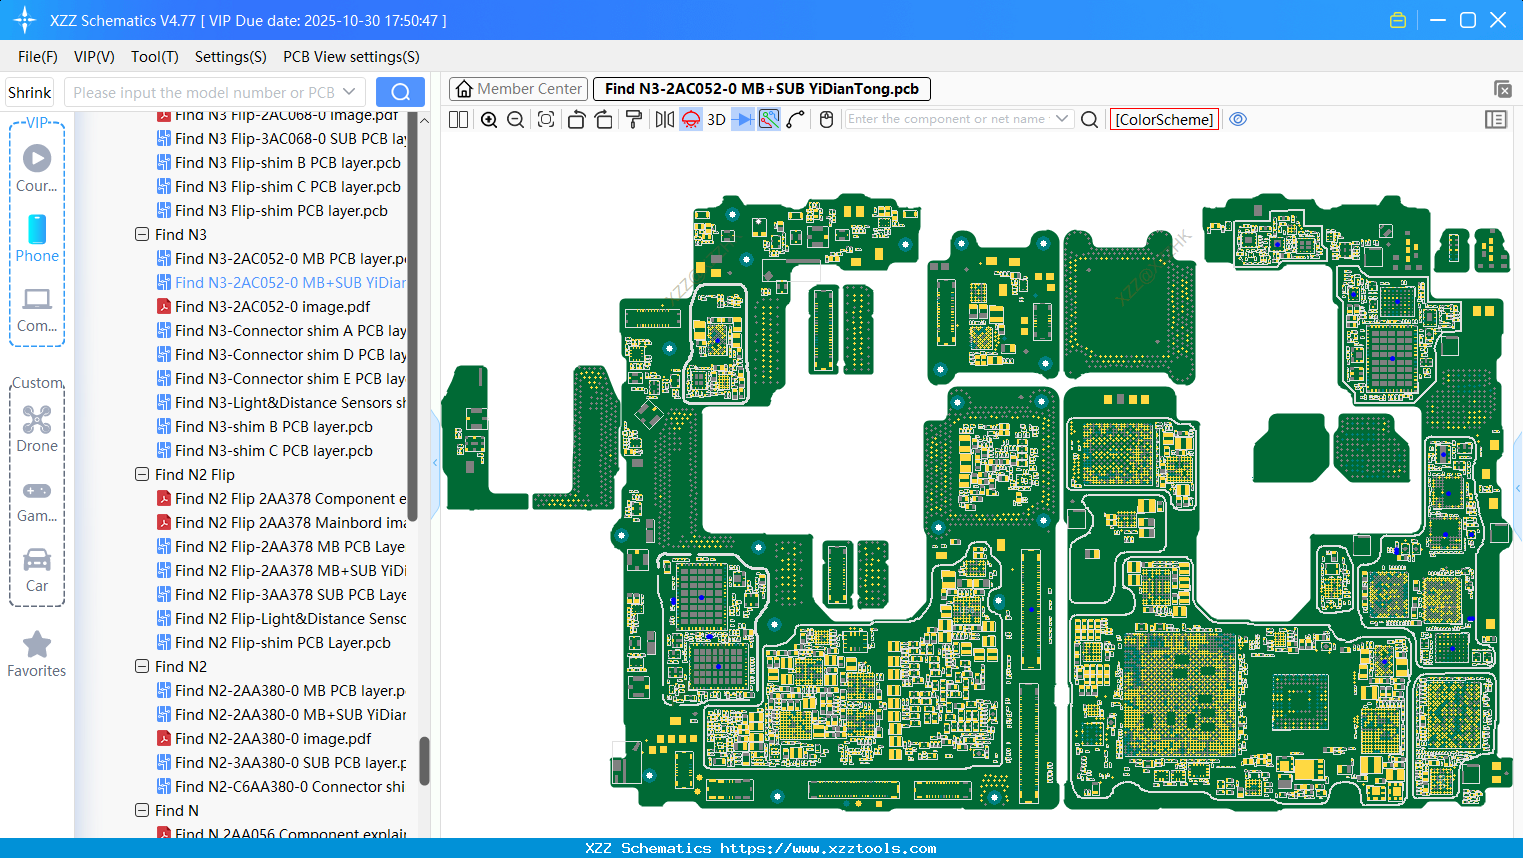The width and height of the screenshot is (1523, 858).
Task: Click the Member Center button
Action: click(x=518, y=89)
